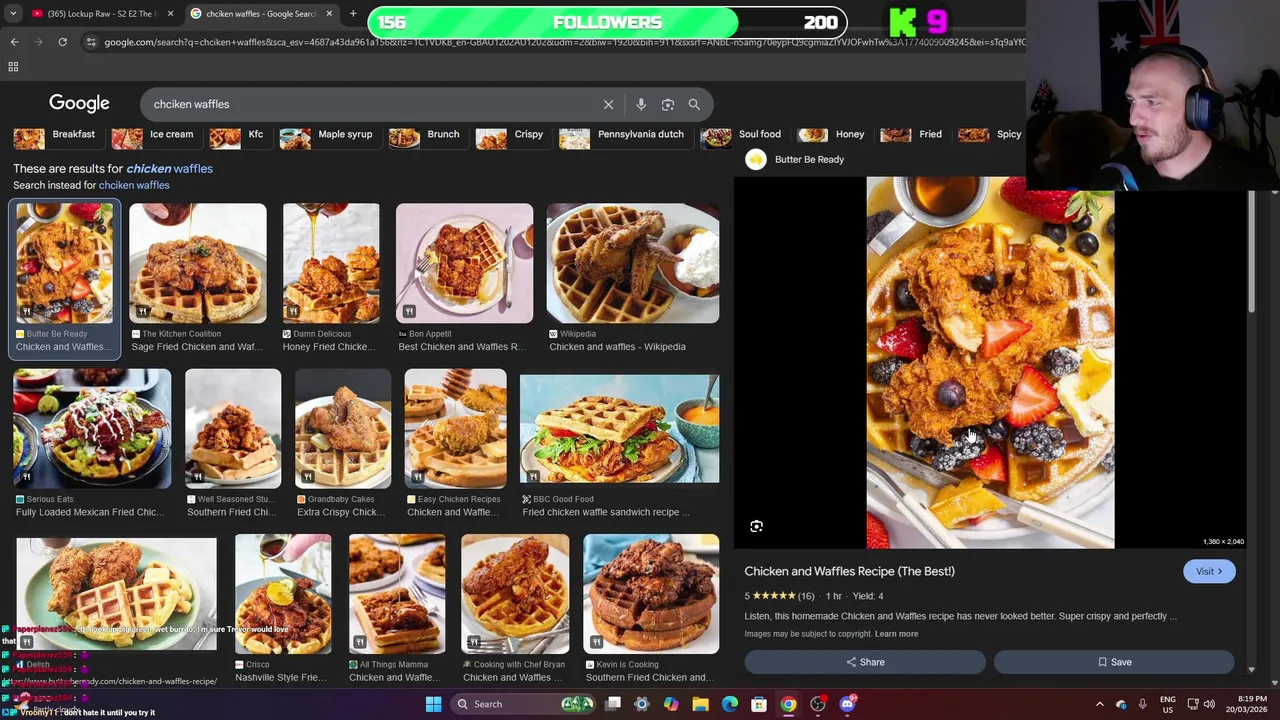Open Google Lens search by image icon
The width and height of the screenshot is (1280, 720).
[x=667, y=104]
